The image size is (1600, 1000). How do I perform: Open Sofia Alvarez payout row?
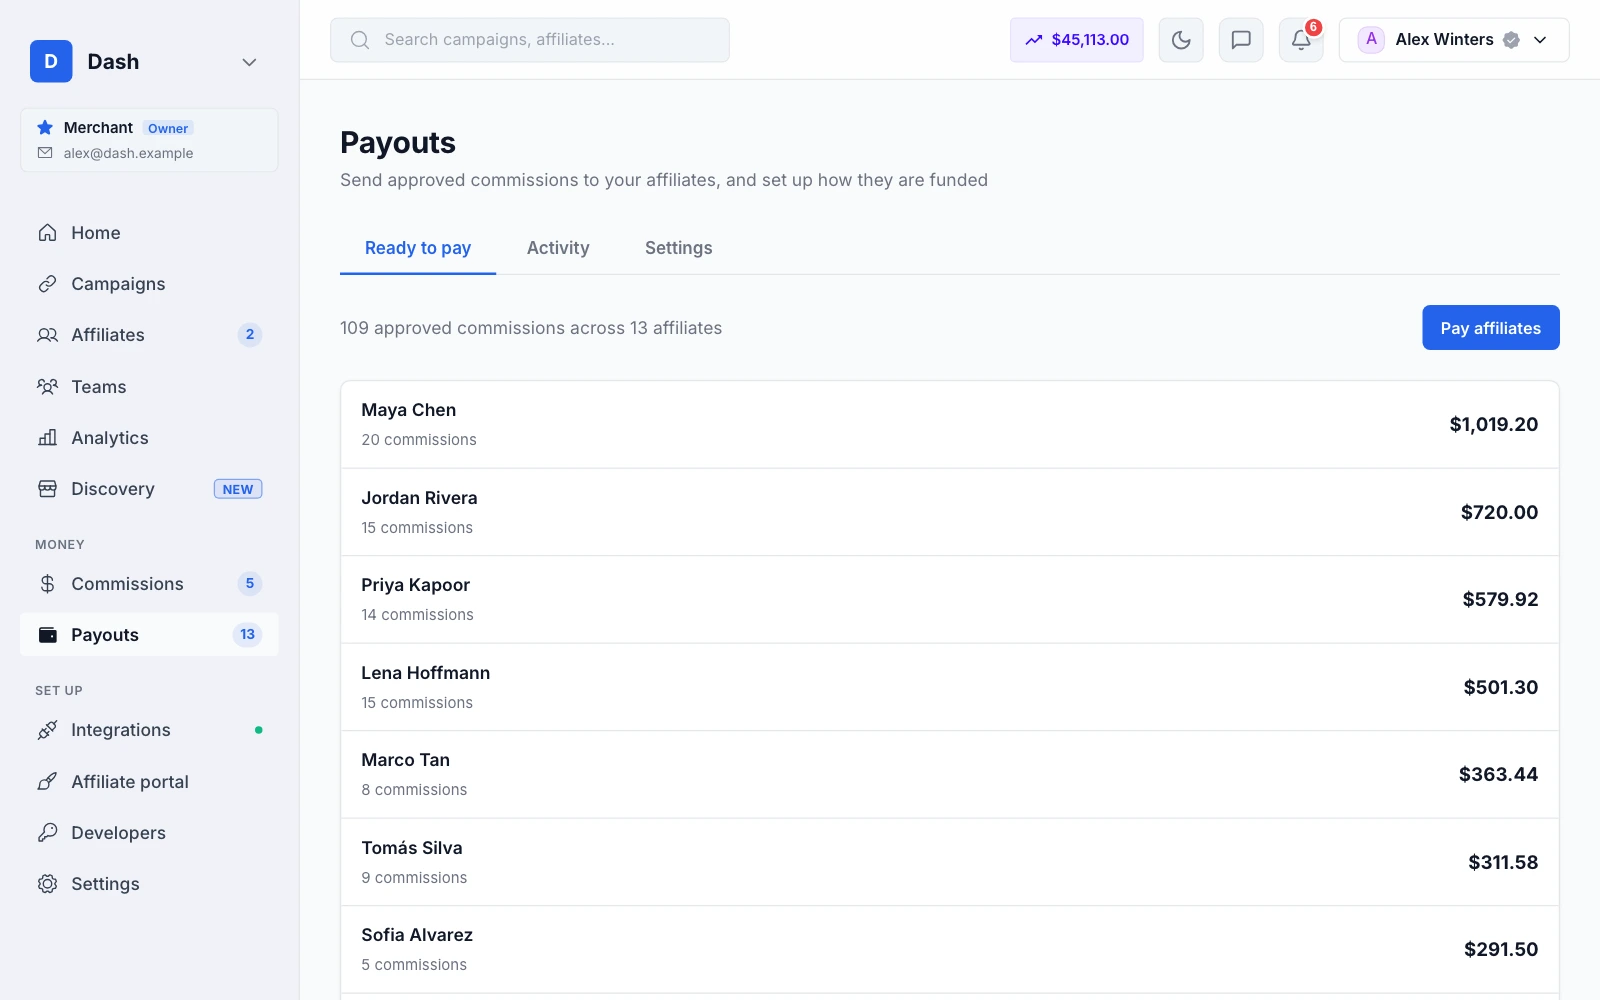[x=950, y=949]
